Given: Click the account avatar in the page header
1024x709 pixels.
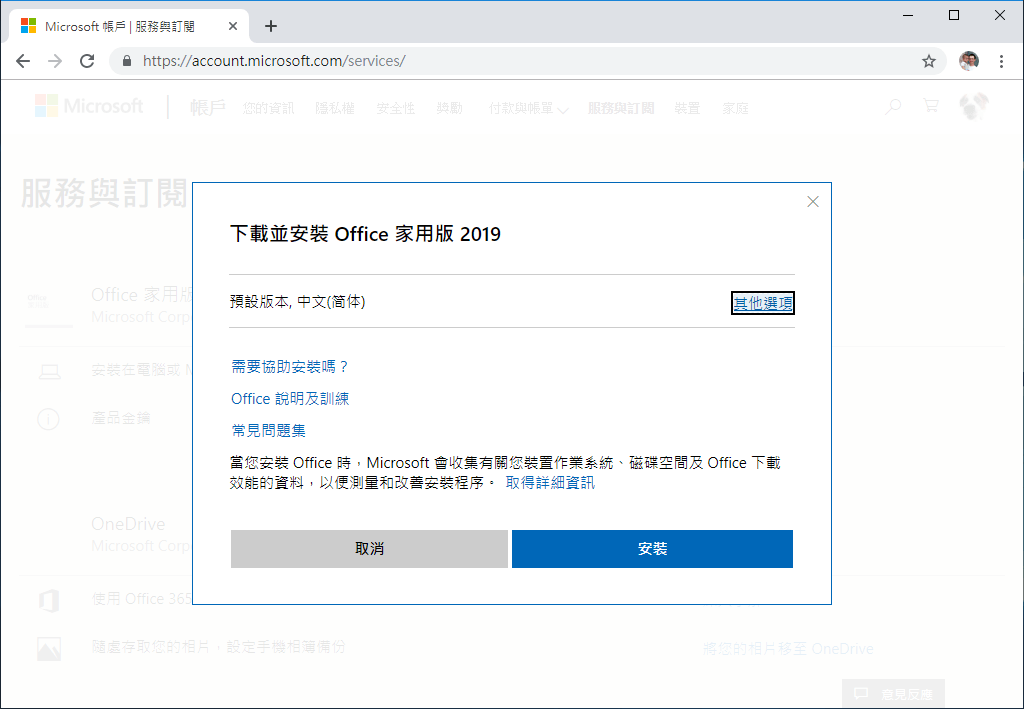Looking at the screenshot, I should tap(973, 104).
